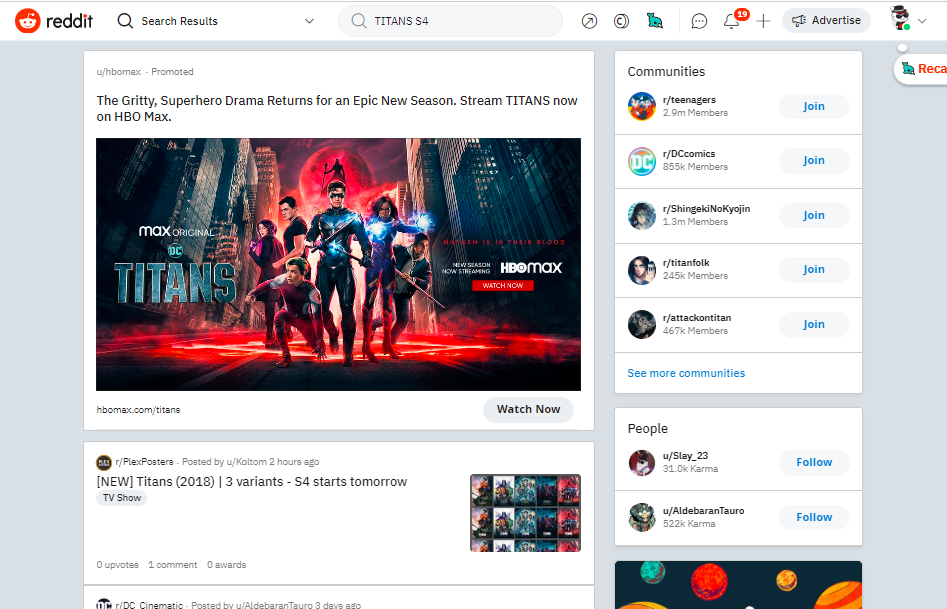The height and width of the screenshot is (609, 947).
Task: Click u/AldebaranTauro profile avatar
Action: 641,517
